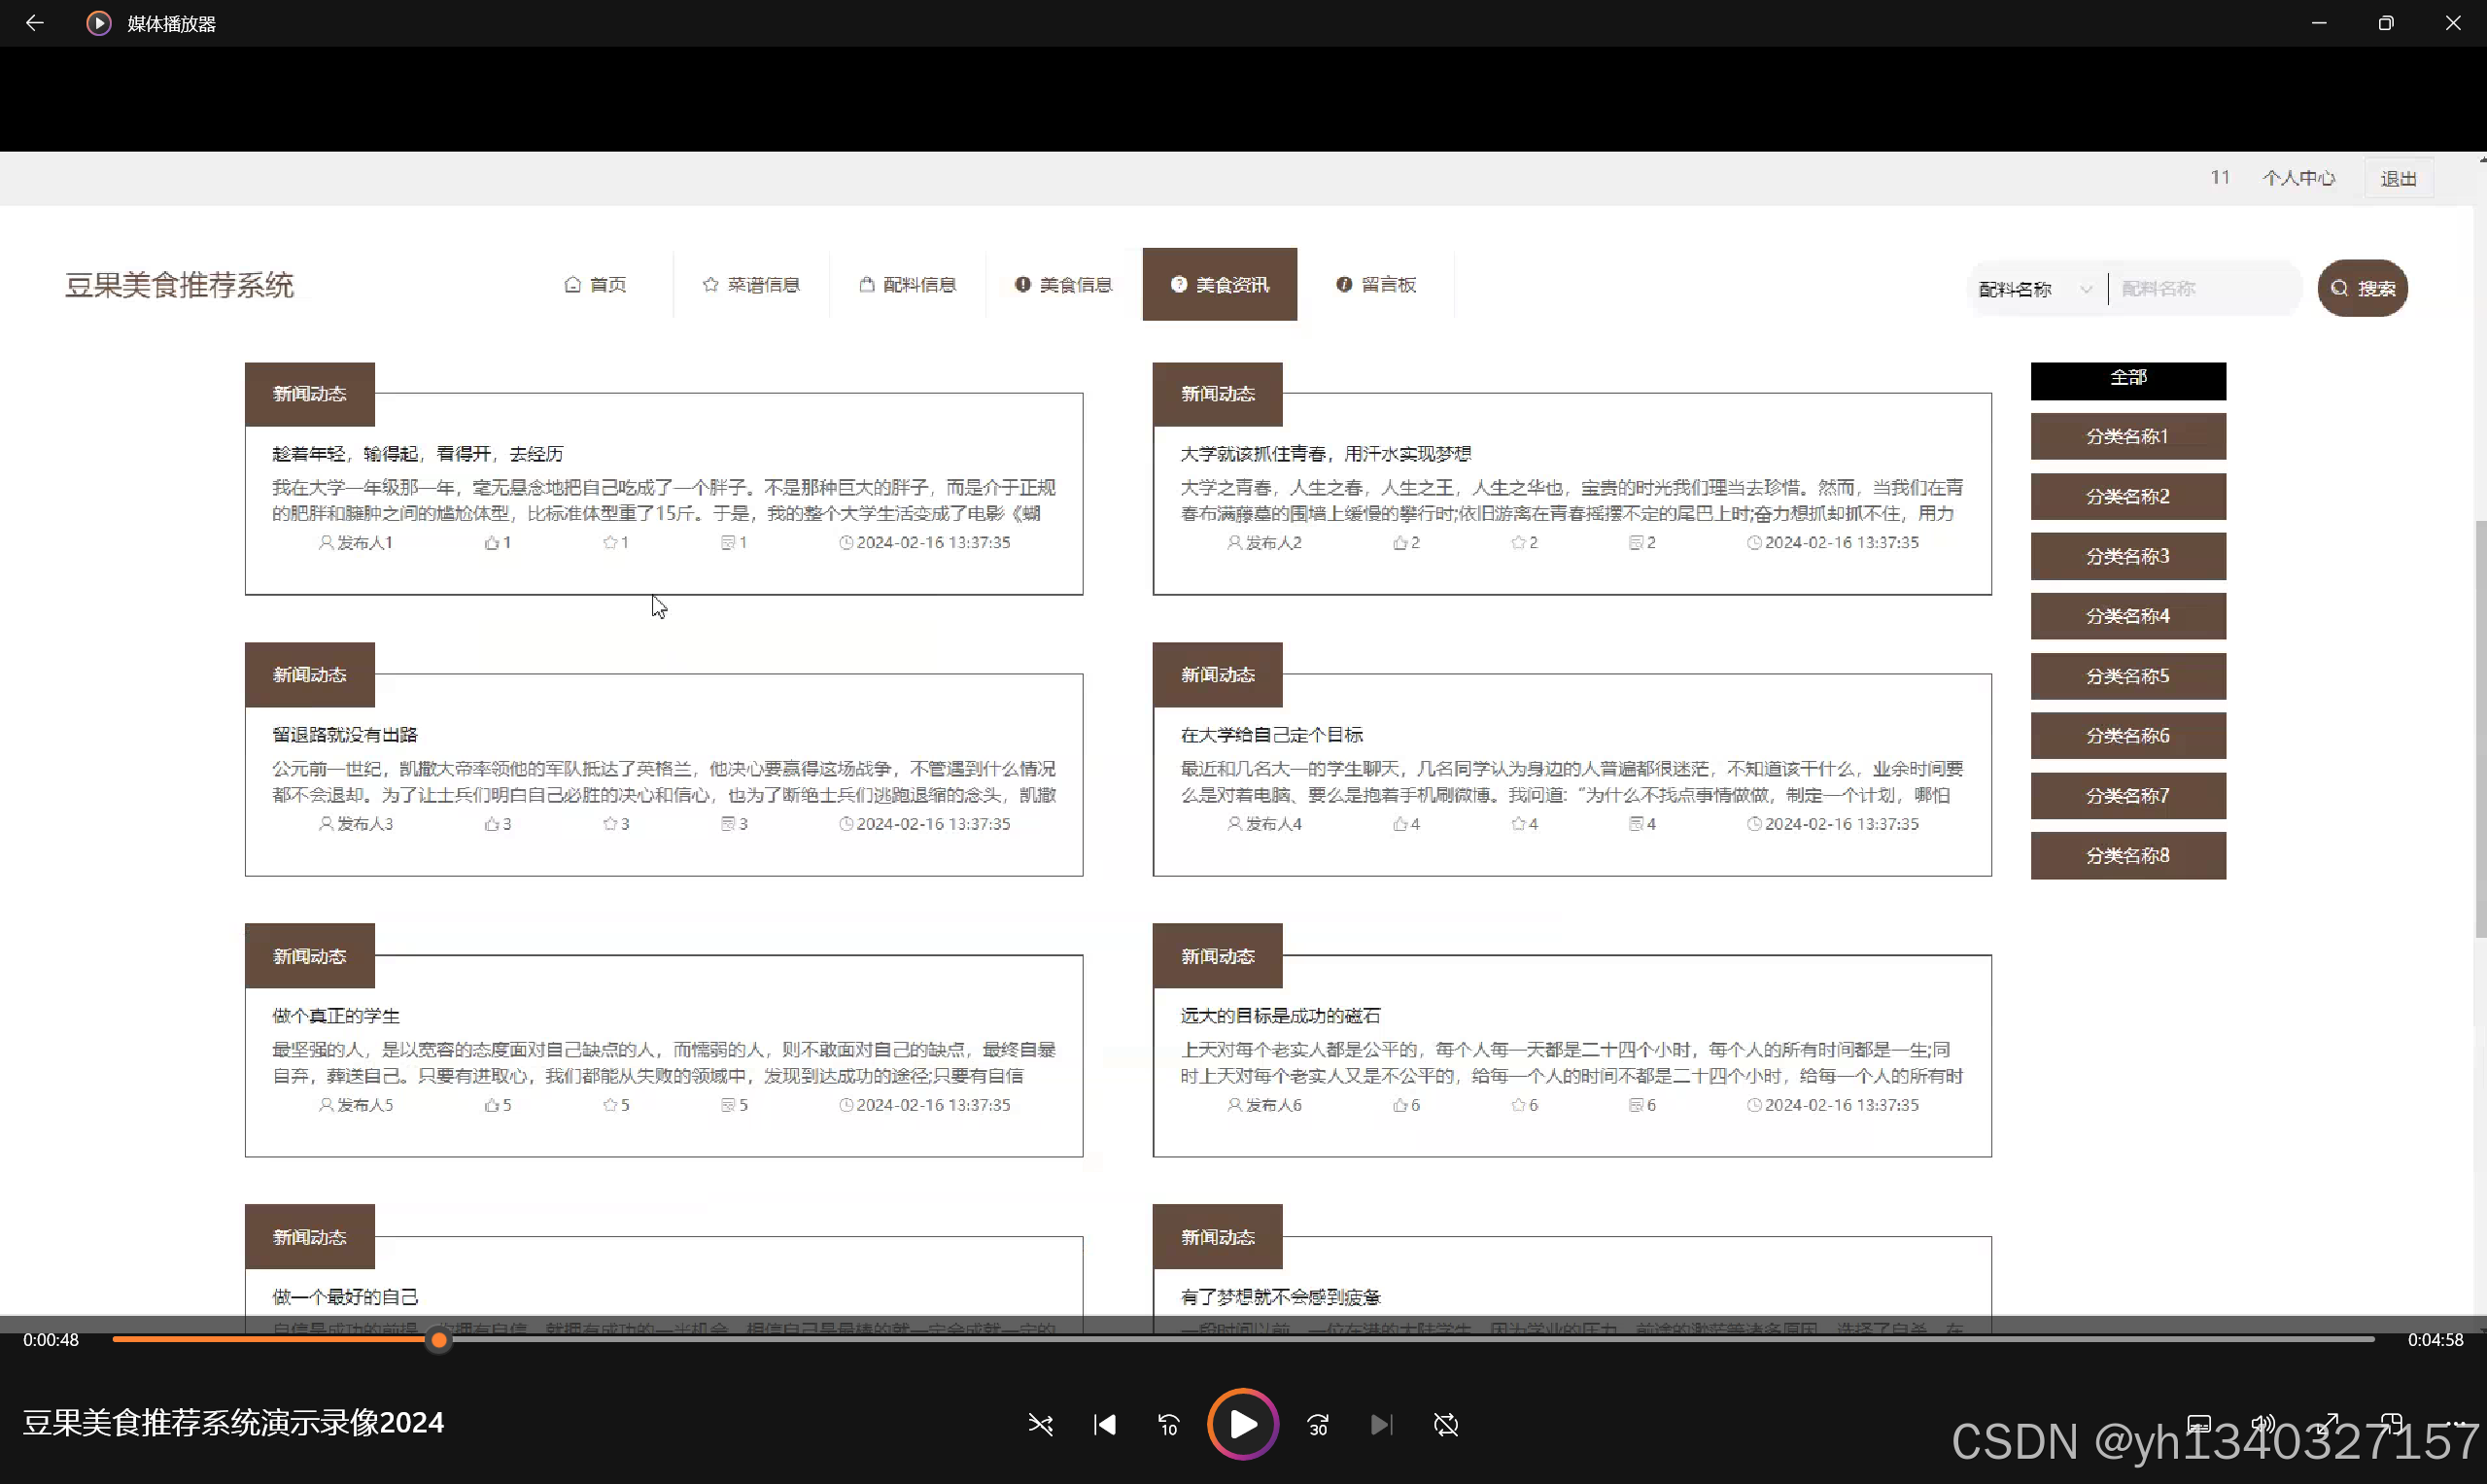
Task: Open article 留退路就没有出路
Action: (x=345, y=735)
